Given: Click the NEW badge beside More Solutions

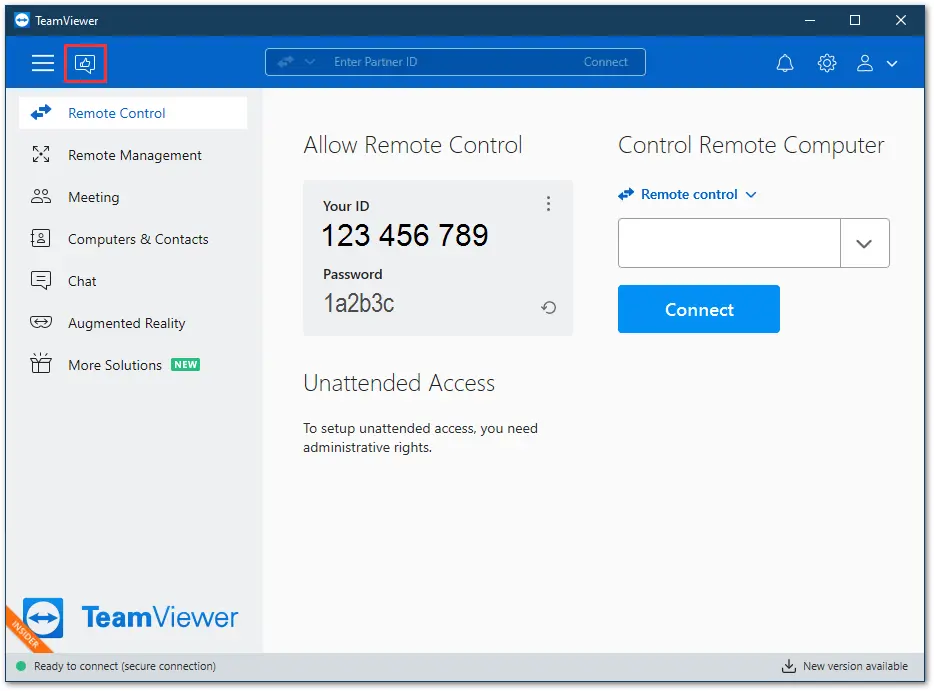Looking at the screenshot, I should [x=185, y=365].
